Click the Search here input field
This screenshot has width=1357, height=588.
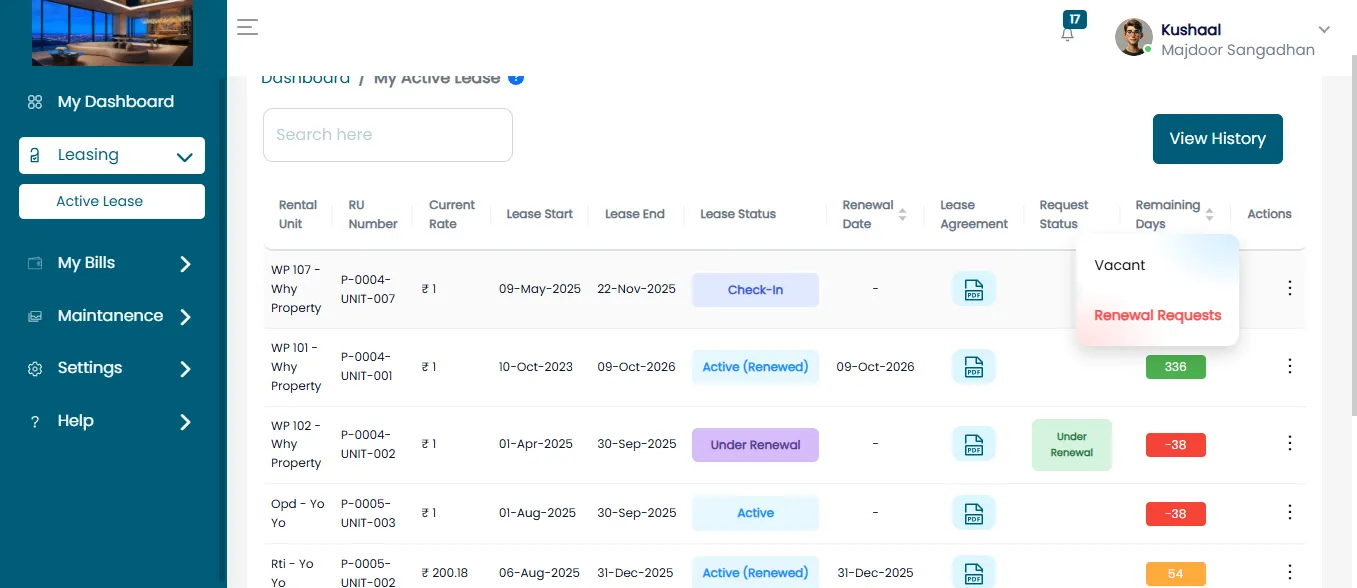click(x=388, y=135)
